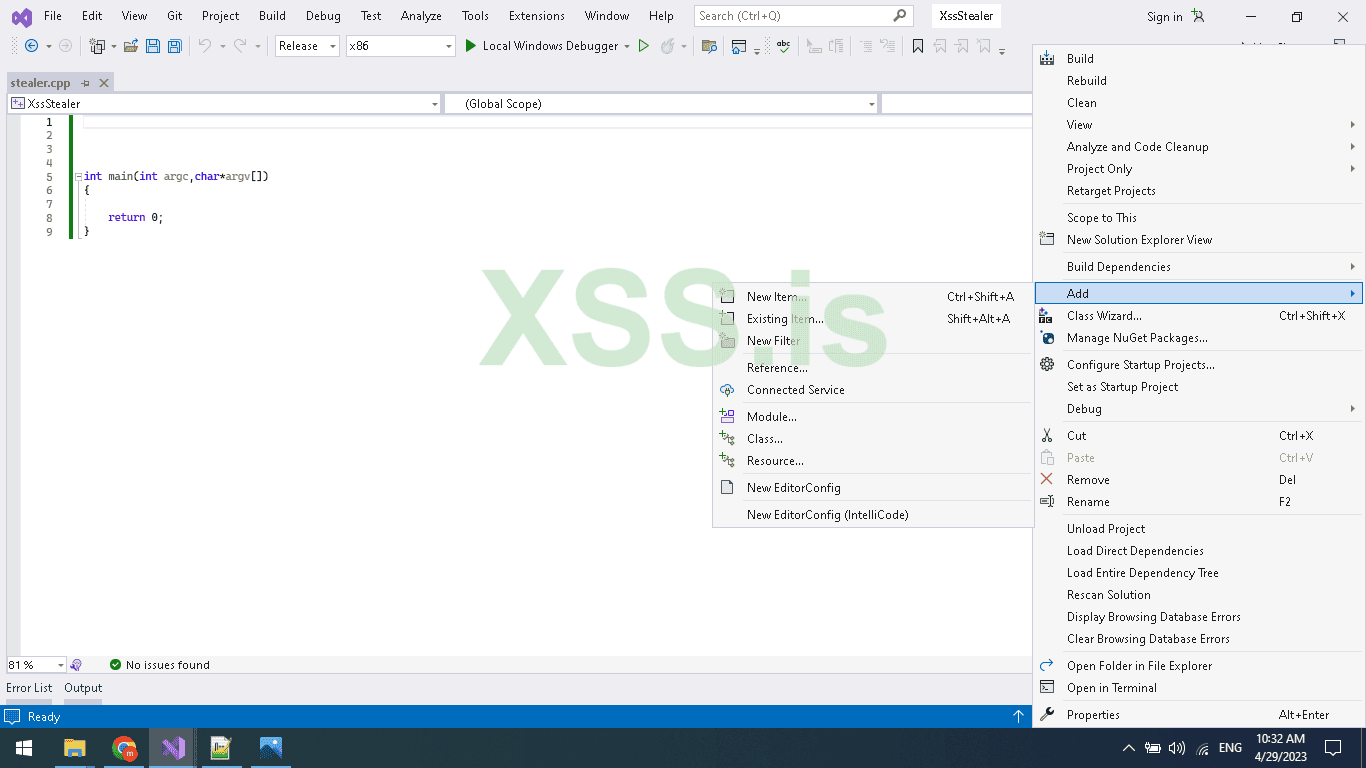
Task: Click Properties in the context menu
Action: coord(1198,715)
